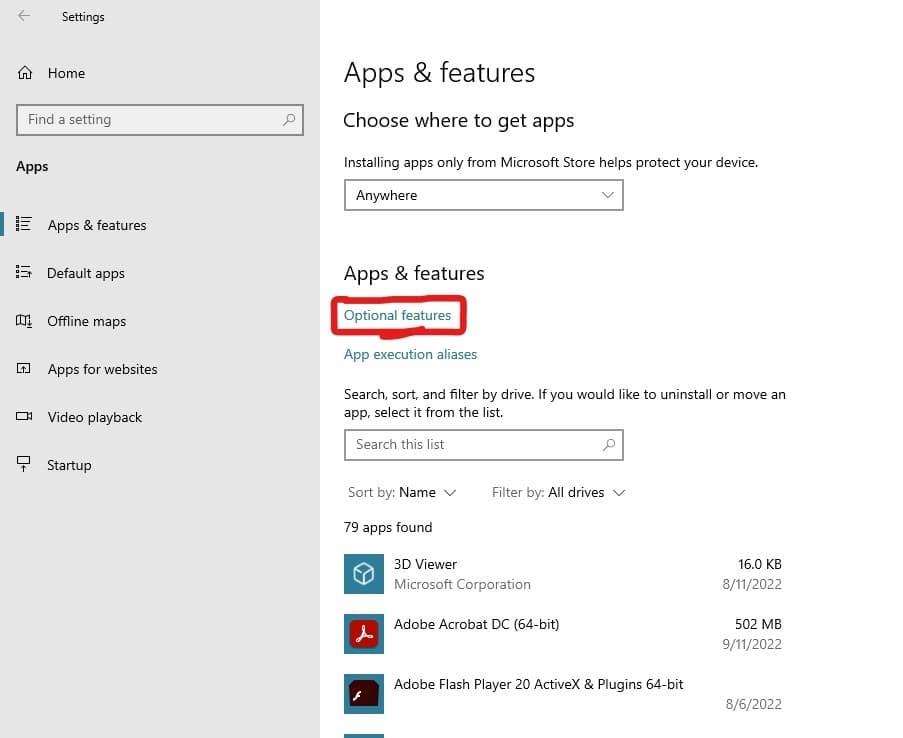This screenshot has width=903, height=738.
Task: Open the Anywhere app source dropdown
Action: [483, 194]
